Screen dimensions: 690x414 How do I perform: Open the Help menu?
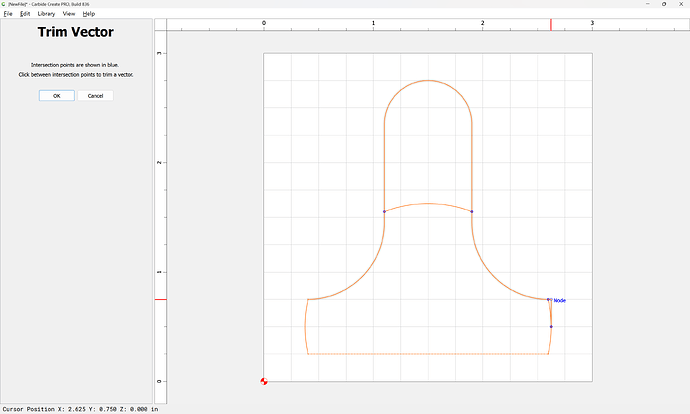(89, 14)
